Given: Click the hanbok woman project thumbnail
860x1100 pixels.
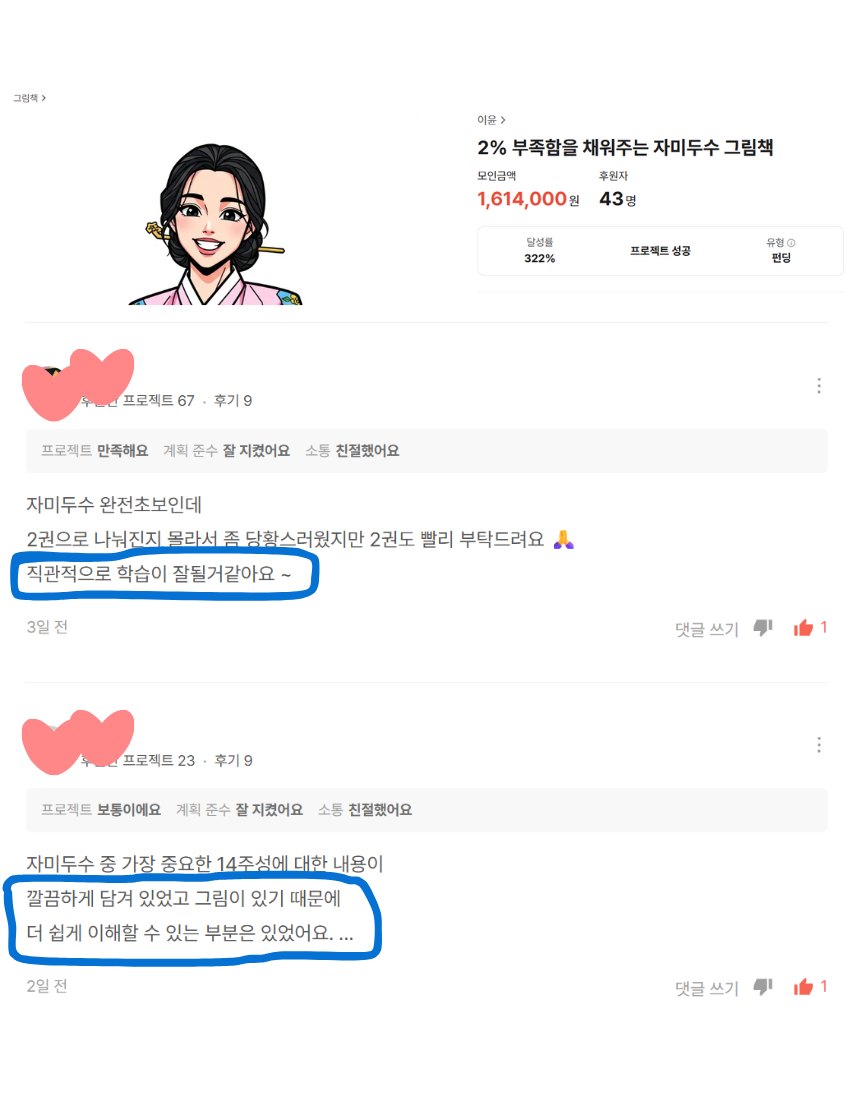Looking at the screenshot, I should pos(216,224).
